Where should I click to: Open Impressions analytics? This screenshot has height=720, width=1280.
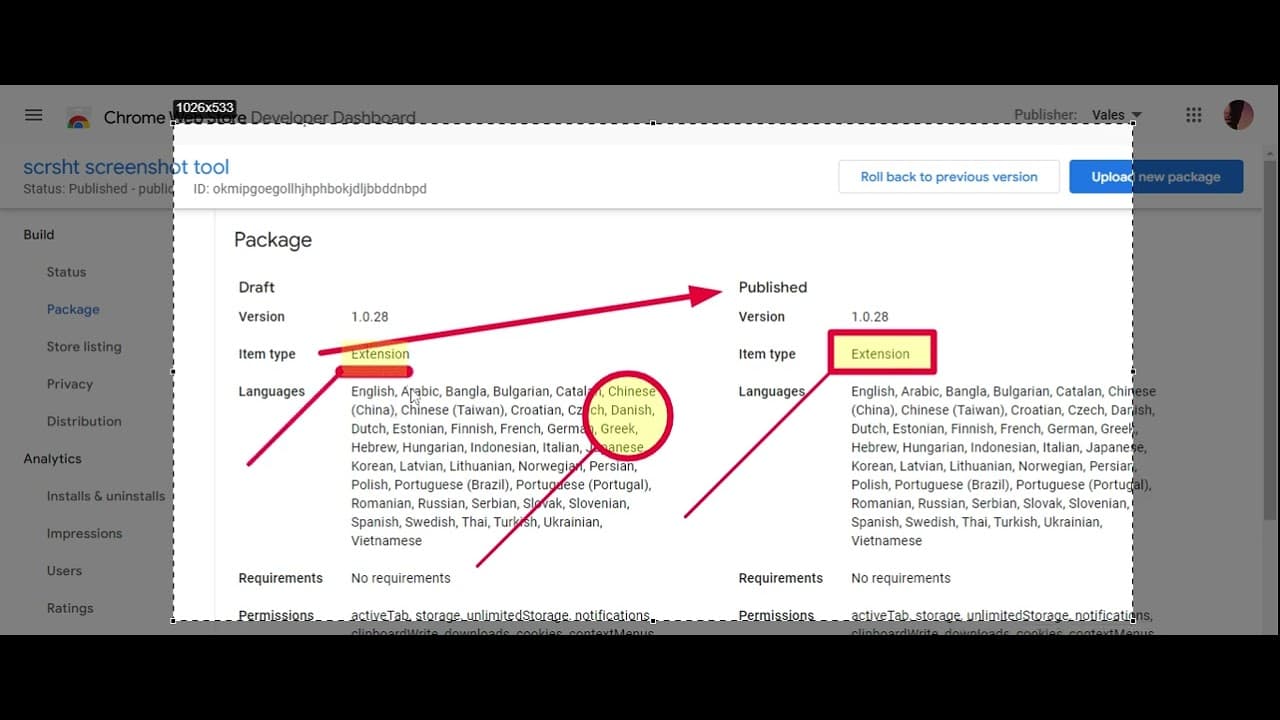point(84,533)
